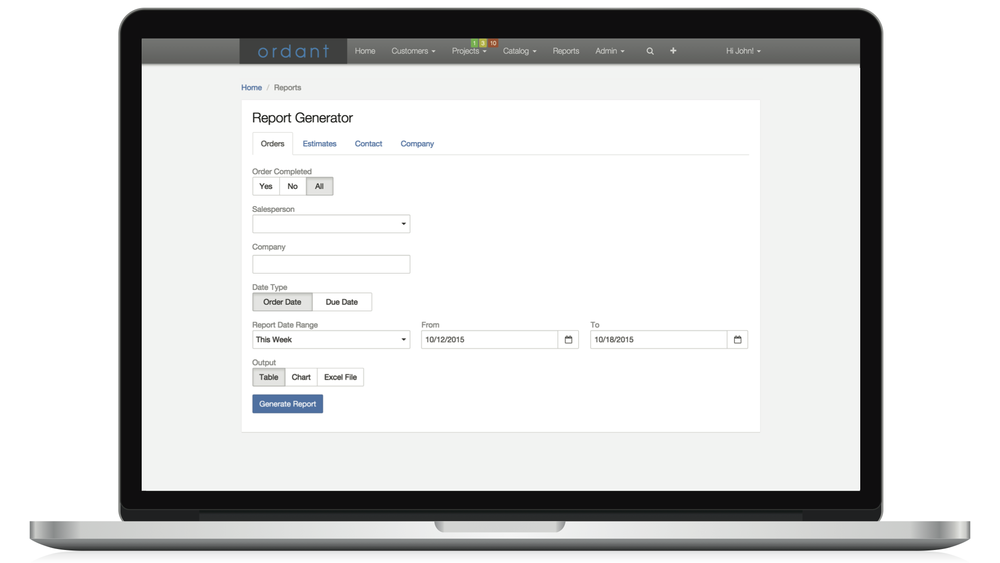Viewport: 1000px width, 563px height.
Task: Click the search magnifier icon in navbar
Action: [650, 51]
